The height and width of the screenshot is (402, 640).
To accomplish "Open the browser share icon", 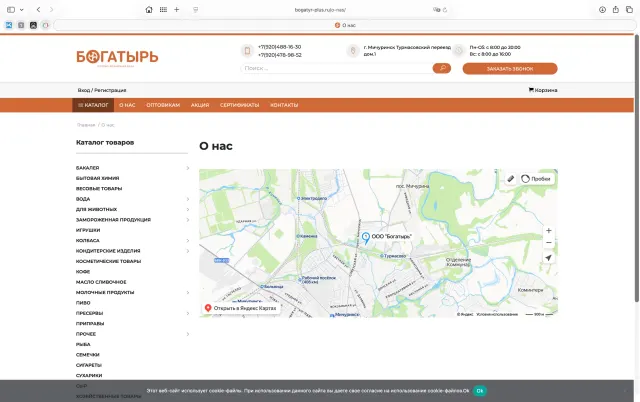I will point(616,9).
